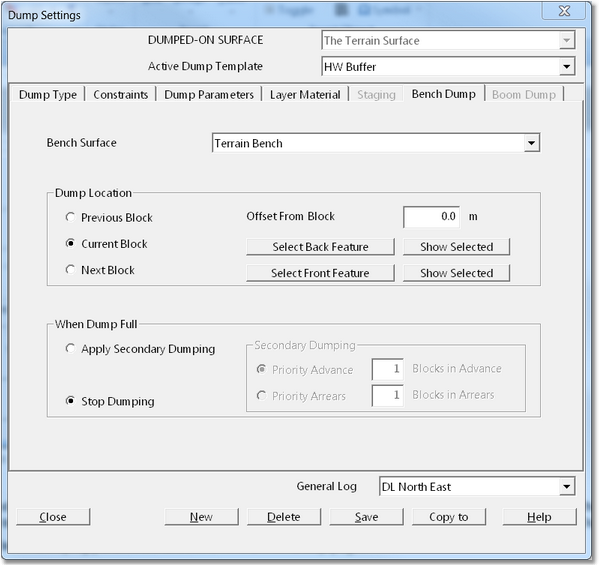Create a new template with New button
The image size is (599, 567).
pyautogui.click(x=201, y=517)
